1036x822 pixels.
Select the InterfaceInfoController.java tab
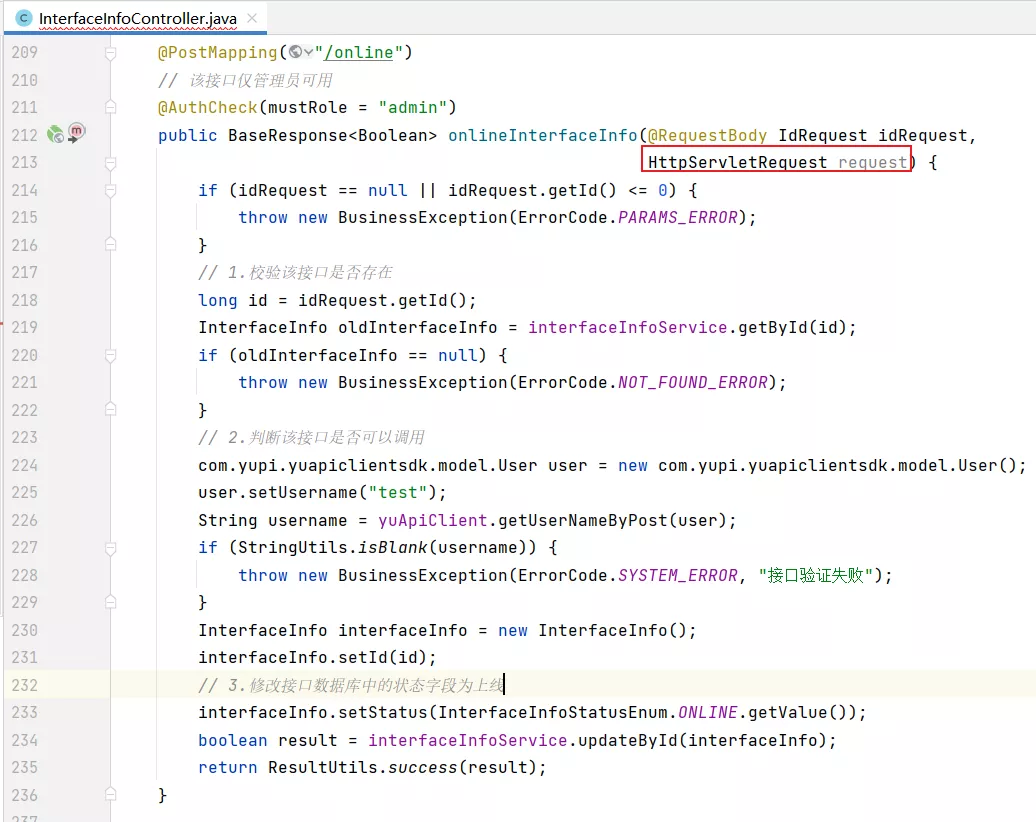[135, 19]
